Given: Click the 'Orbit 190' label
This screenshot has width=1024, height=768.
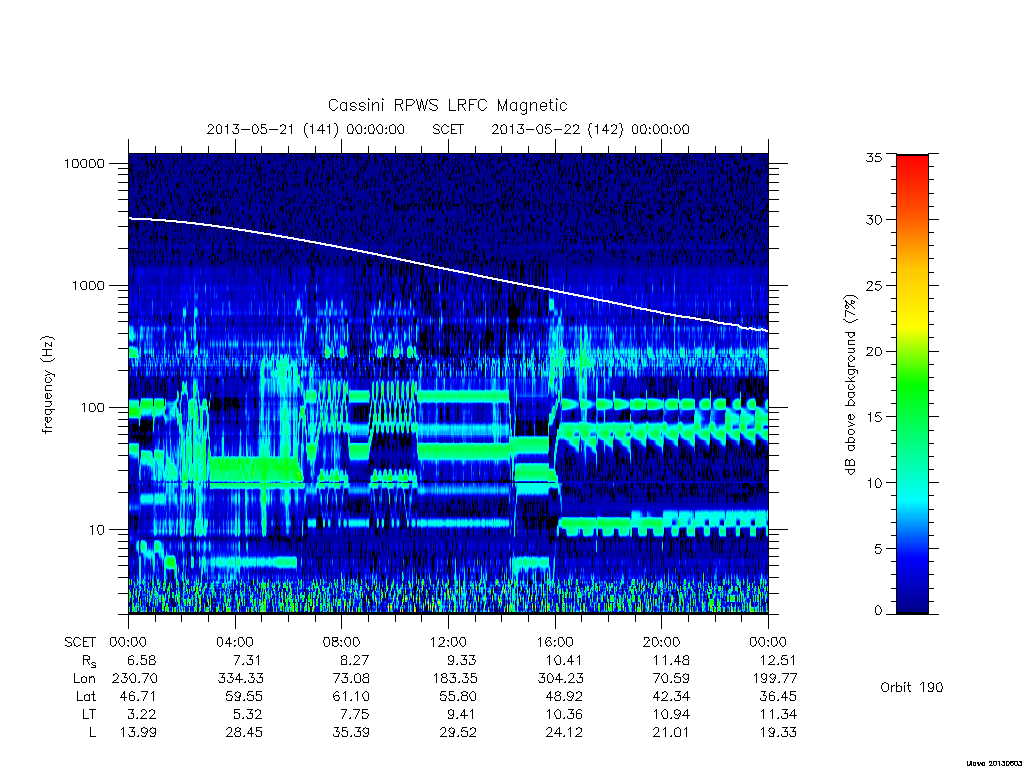Looking at the screenshot, I should pyautogui.click(x=912, y=687).
